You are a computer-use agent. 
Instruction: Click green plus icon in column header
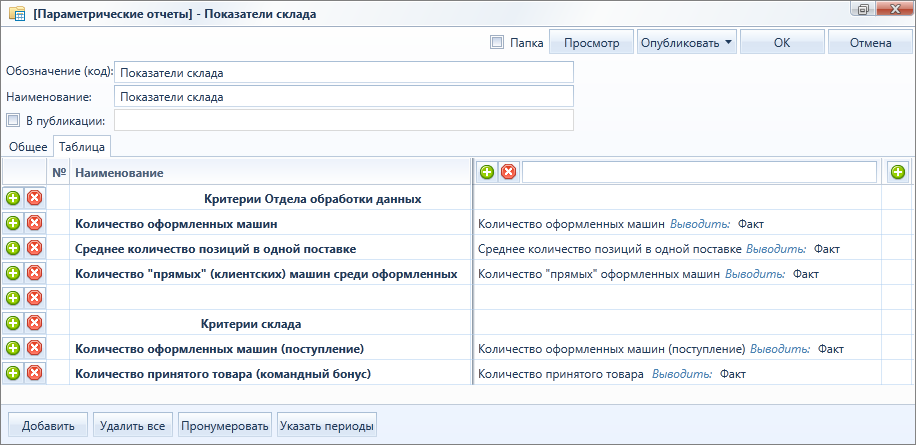pyautogui.click(x=487, y=172)
